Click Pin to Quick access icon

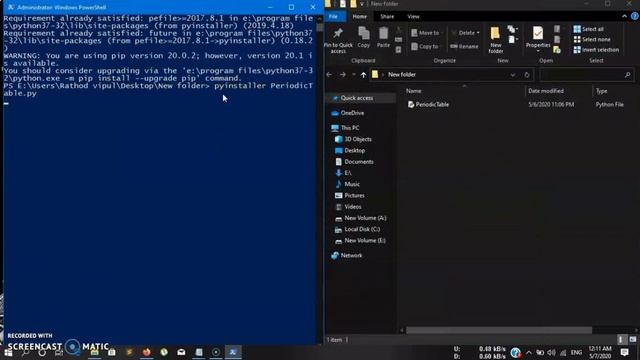click(338, 33)
